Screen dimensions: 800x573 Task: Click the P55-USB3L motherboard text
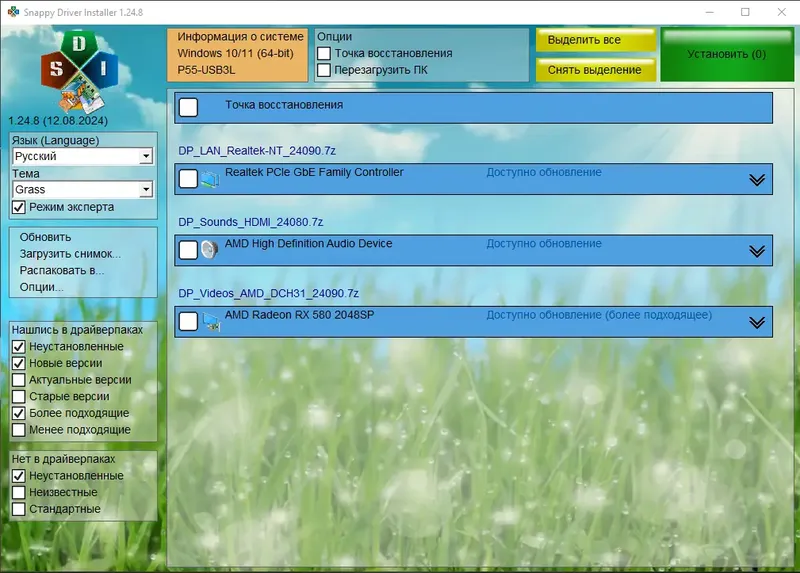(x=206, y=70)
